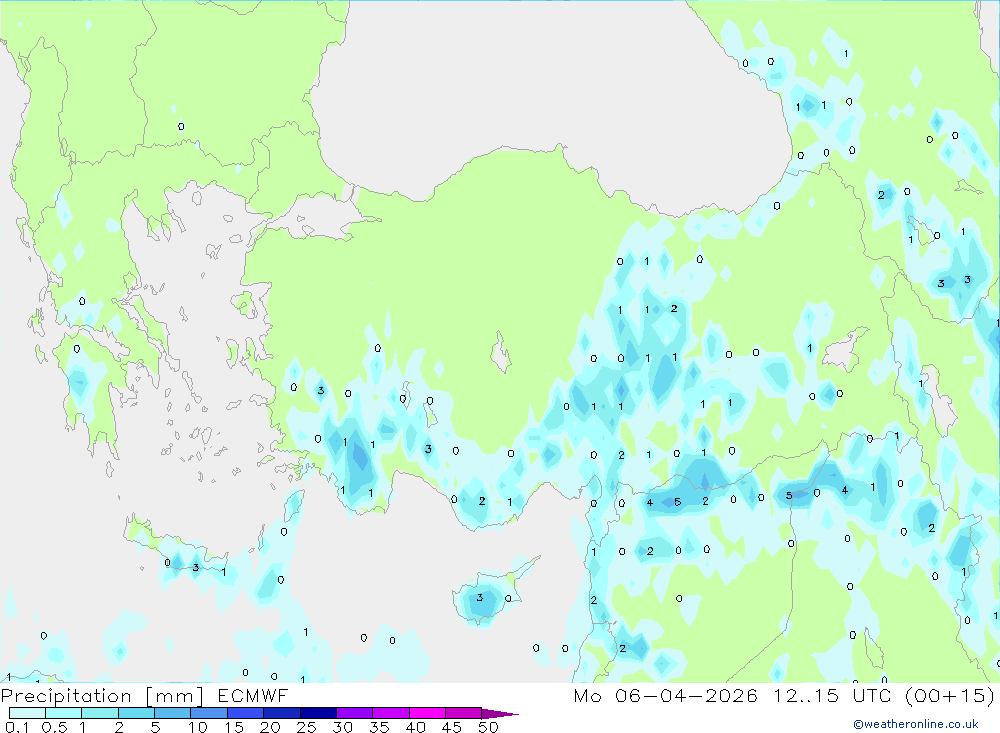The width and height of the screenshot is (1000, 733).
Task: Click the '(00+15)' forecast offset text
Action: (950, 695)
